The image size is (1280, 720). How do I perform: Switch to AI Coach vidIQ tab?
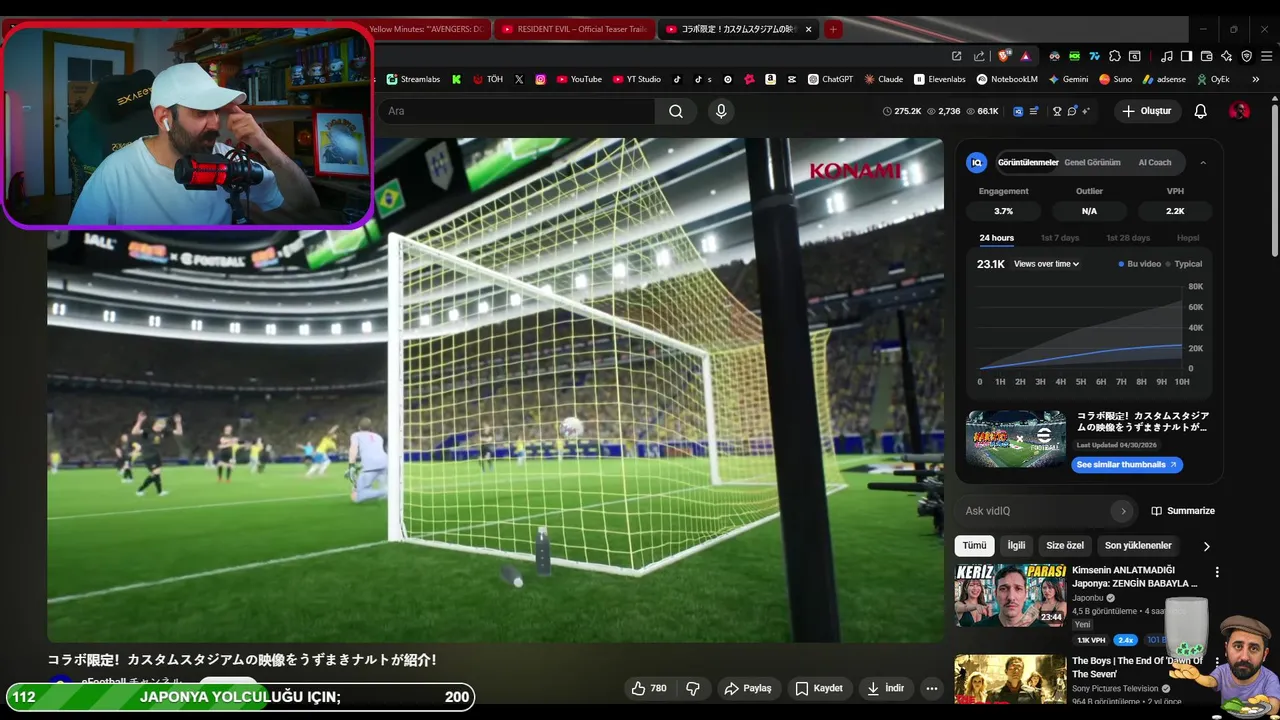[x=1155, y=162]
